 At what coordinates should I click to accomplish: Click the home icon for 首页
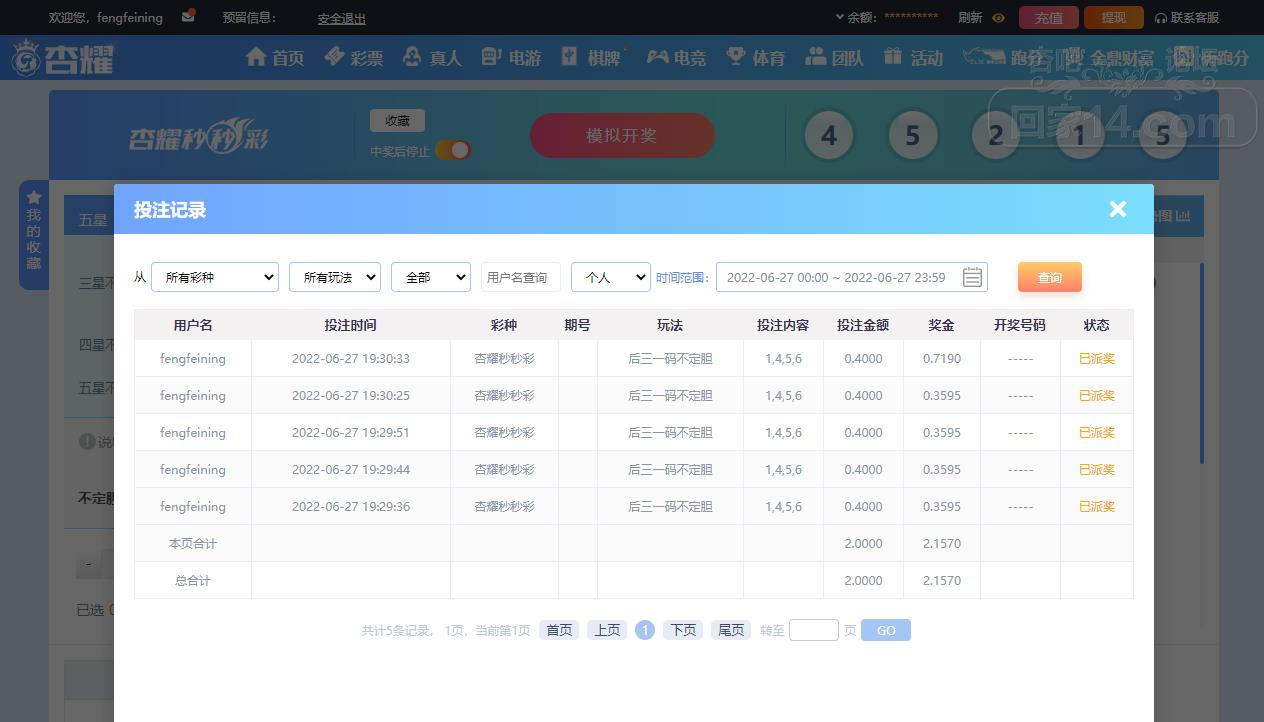click(x=256, y=57)
